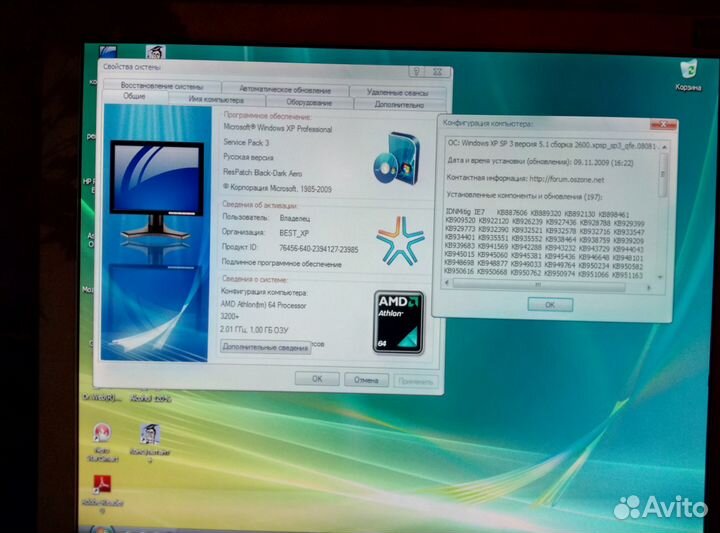Select the Общие tab

[134, 96]
